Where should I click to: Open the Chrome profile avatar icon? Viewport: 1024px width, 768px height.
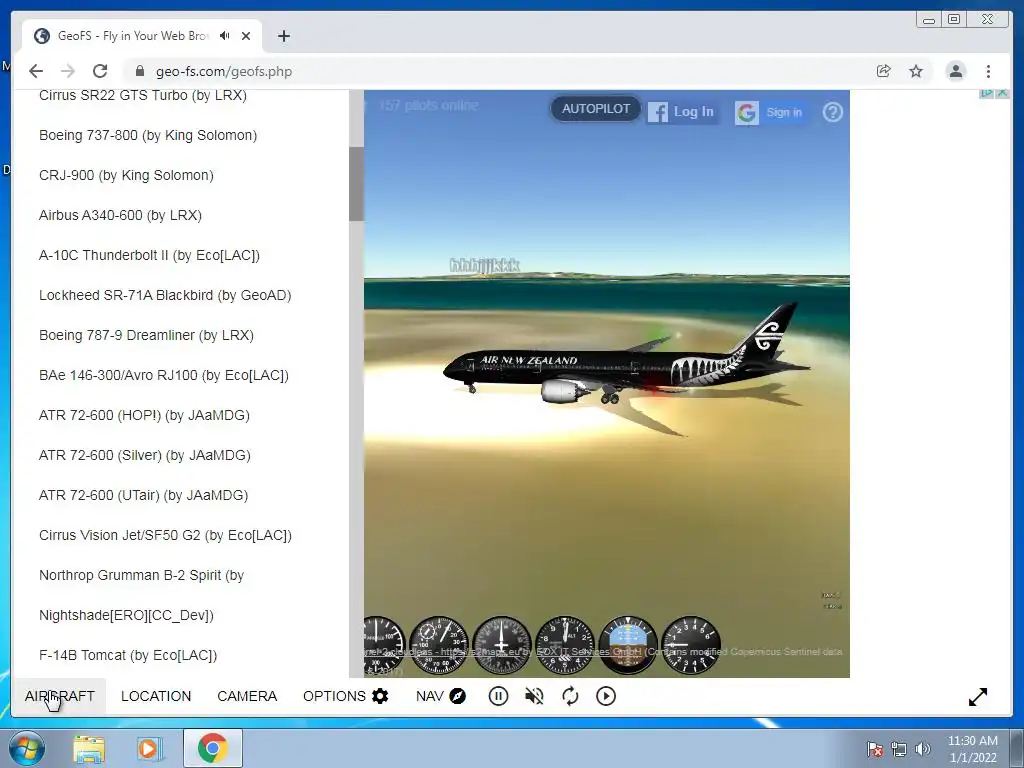[x=955, y=71]
